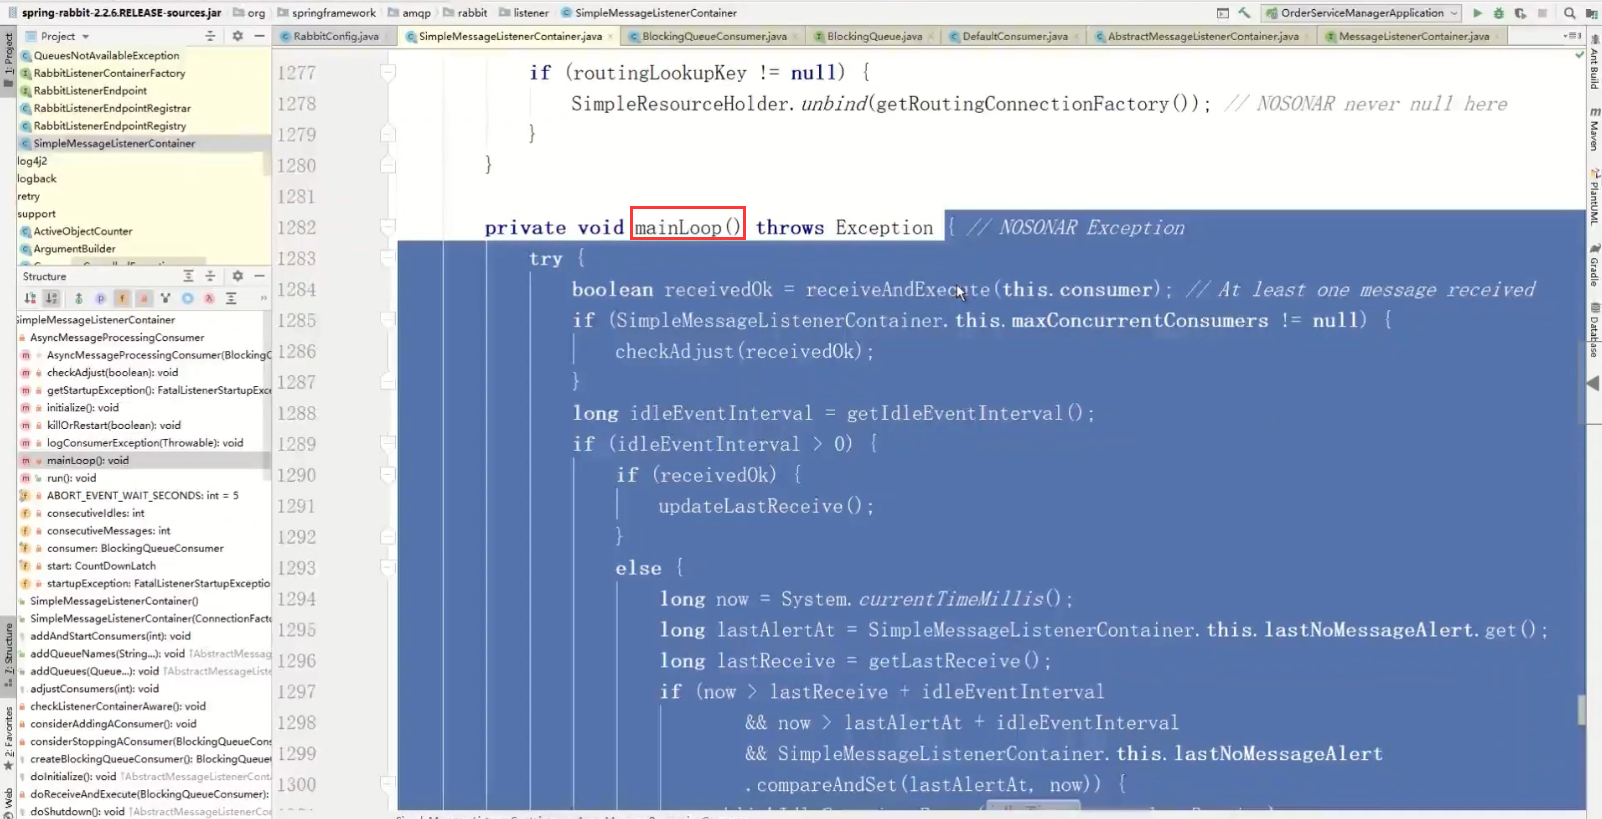Viewport: 1602px width, 819px height.
Task: Collapse all in the Structure panel
Action: pos(210,276)
